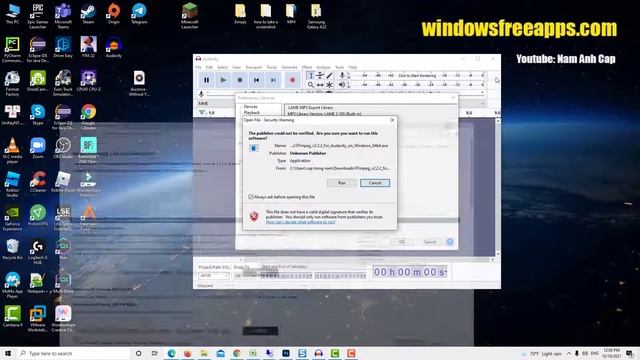Open notification center from taskbar
This screenshot has width=640, height=360.
pyautogui.click(x=630, y=353)
